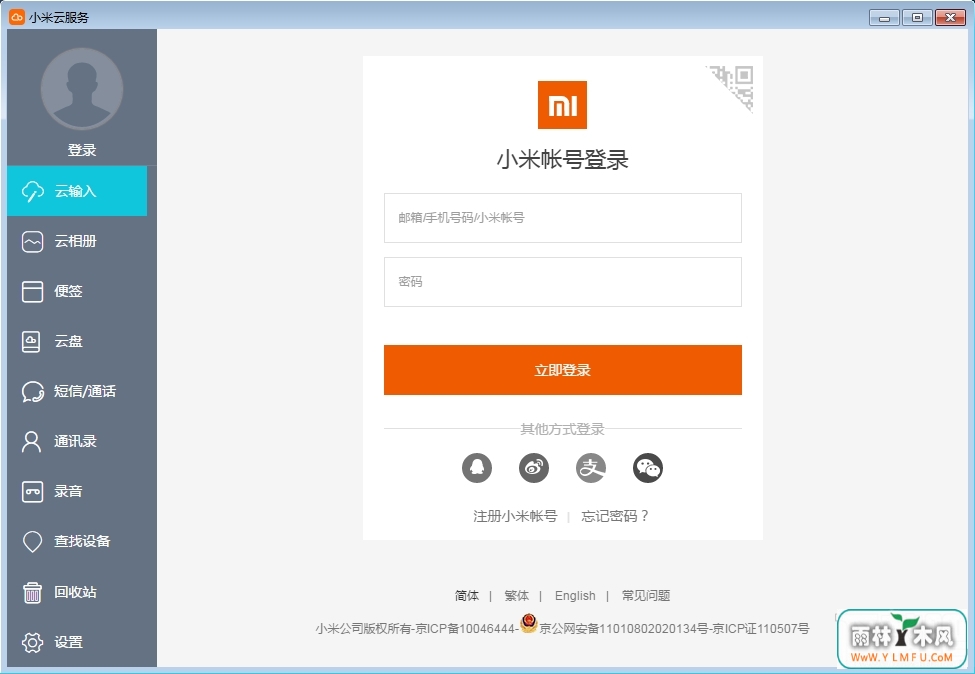Minimize the 小米云服务 window
The height and width of the screenshot is (674, 975).
[x=884, y=17]
